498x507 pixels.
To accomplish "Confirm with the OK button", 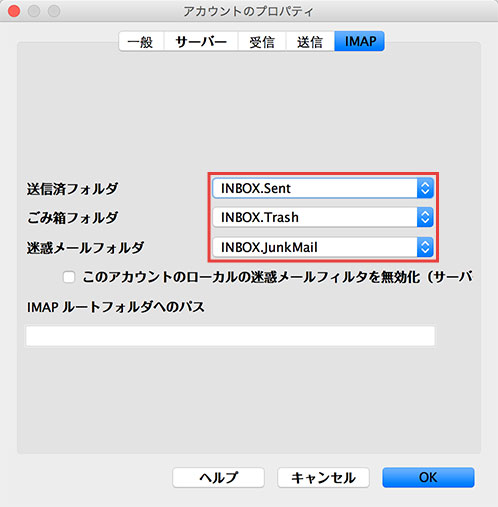I will pyautogui.click(x=428, y=478).
